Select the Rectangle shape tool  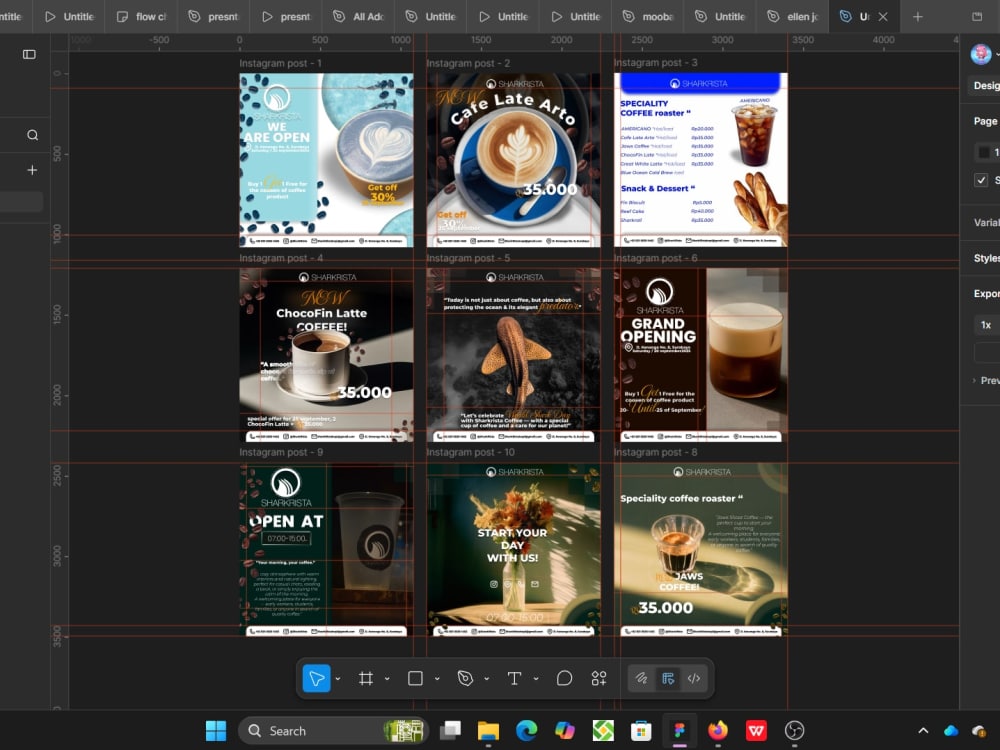[x=415, y=679]
